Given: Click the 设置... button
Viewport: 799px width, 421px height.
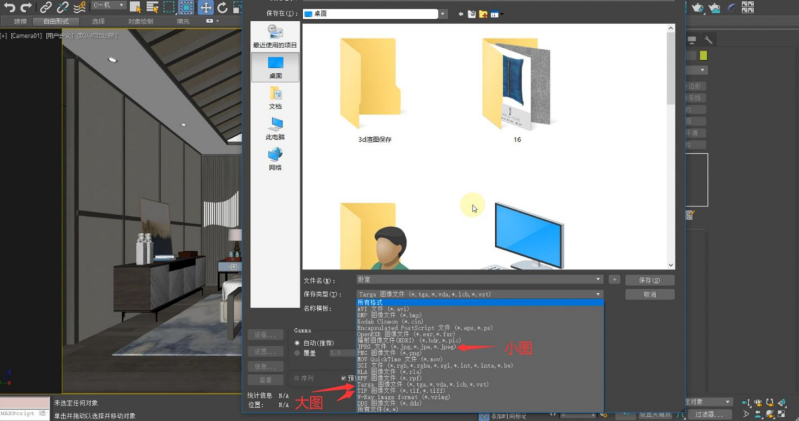Looking at the screenshot, I should [x=265, y=351].
